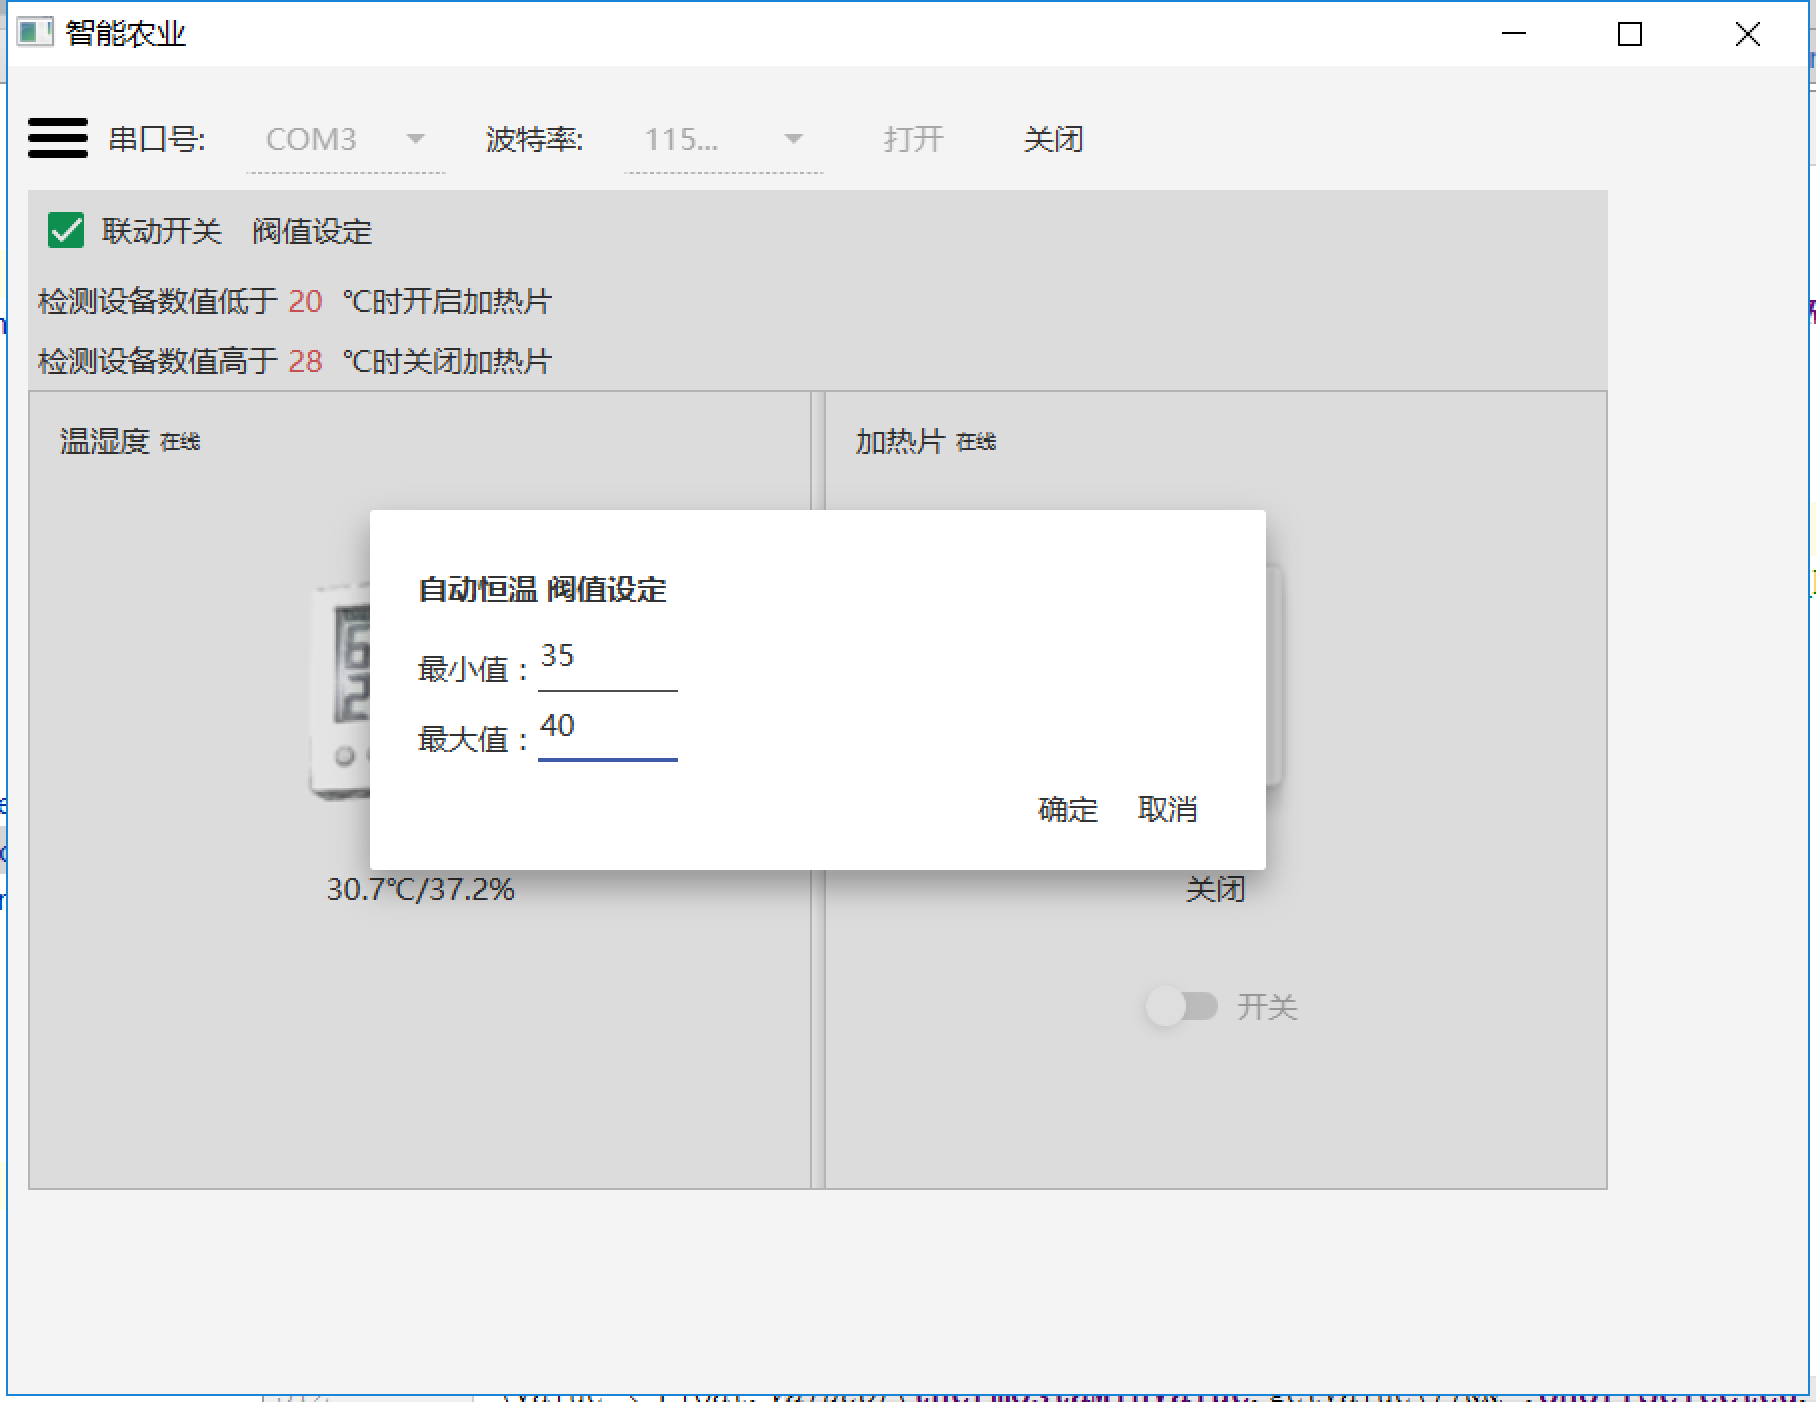This screenshot has height=1402, width=1816.
Task: Click the COM3 dropdown arrow
Action: coord(416,140)
